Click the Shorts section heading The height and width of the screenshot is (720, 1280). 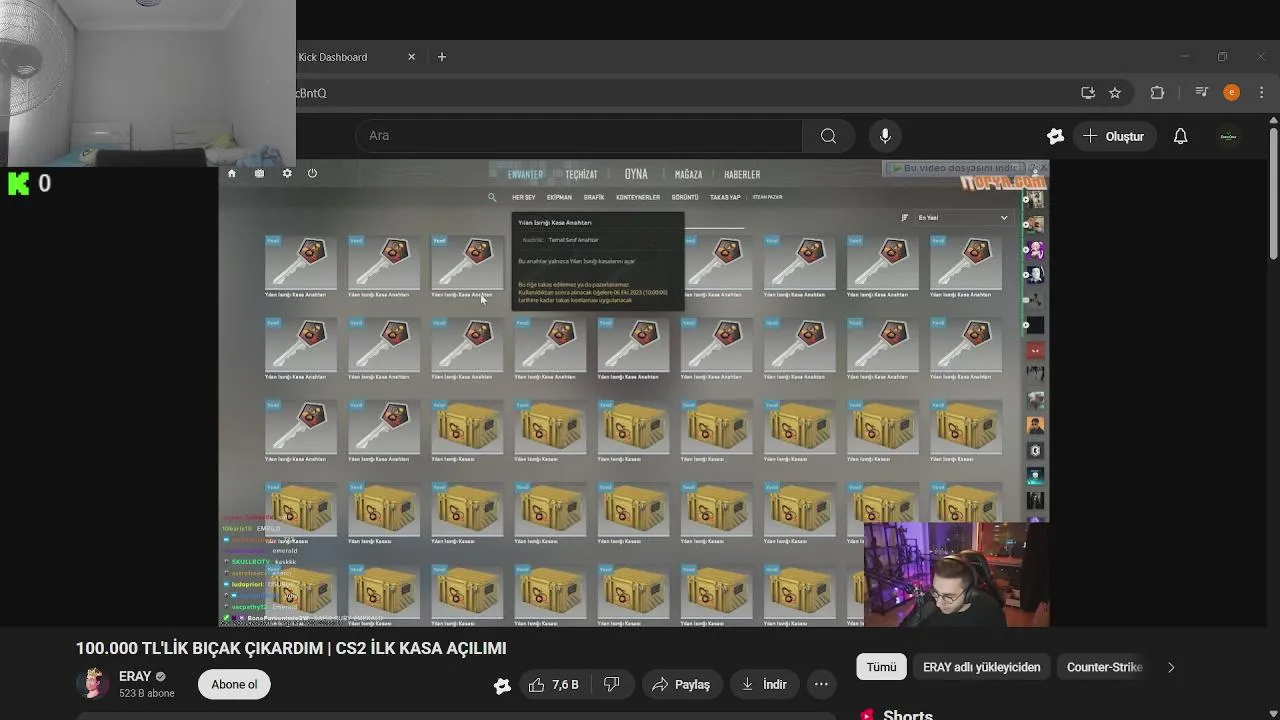pos(908,715)
